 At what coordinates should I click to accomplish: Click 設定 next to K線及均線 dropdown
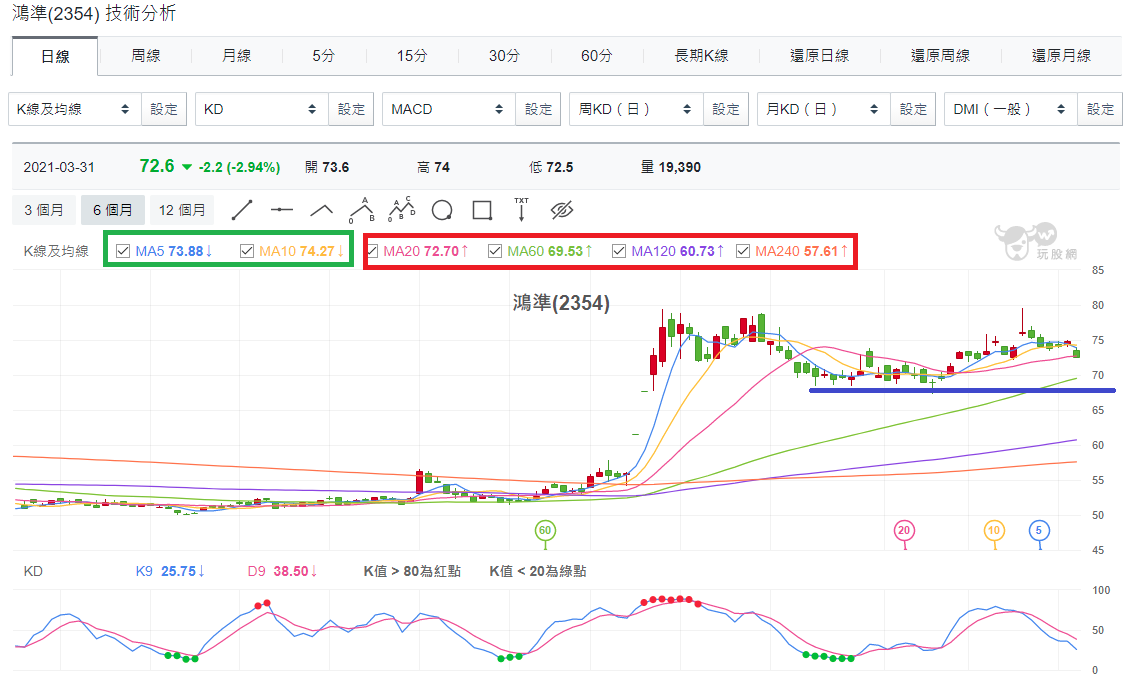point(164,109)
